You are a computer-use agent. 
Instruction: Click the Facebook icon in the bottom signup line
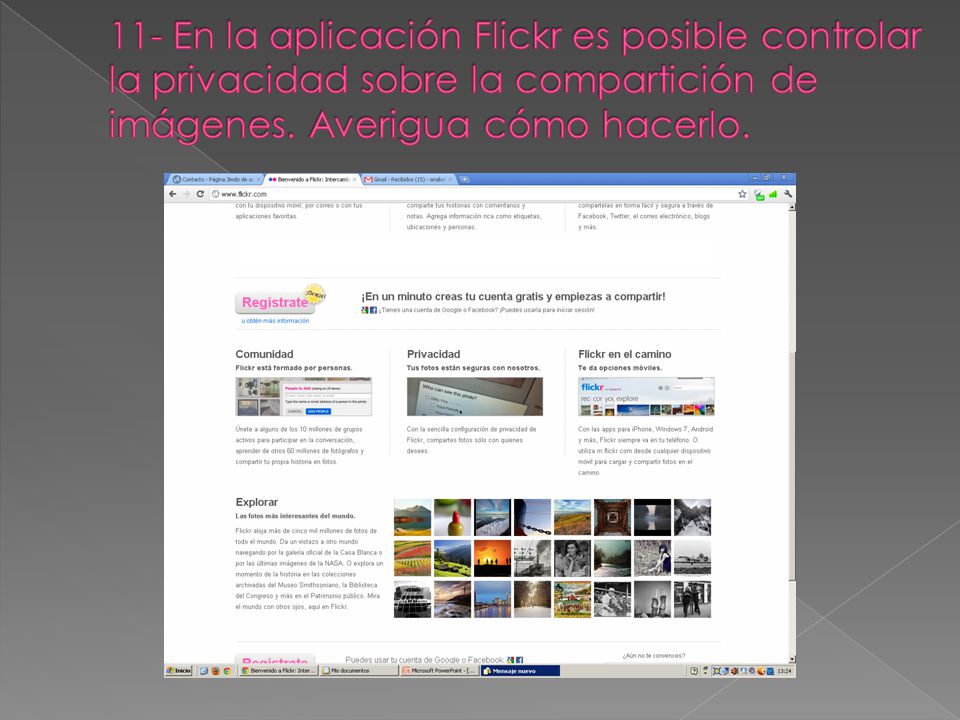click(519, 660)
